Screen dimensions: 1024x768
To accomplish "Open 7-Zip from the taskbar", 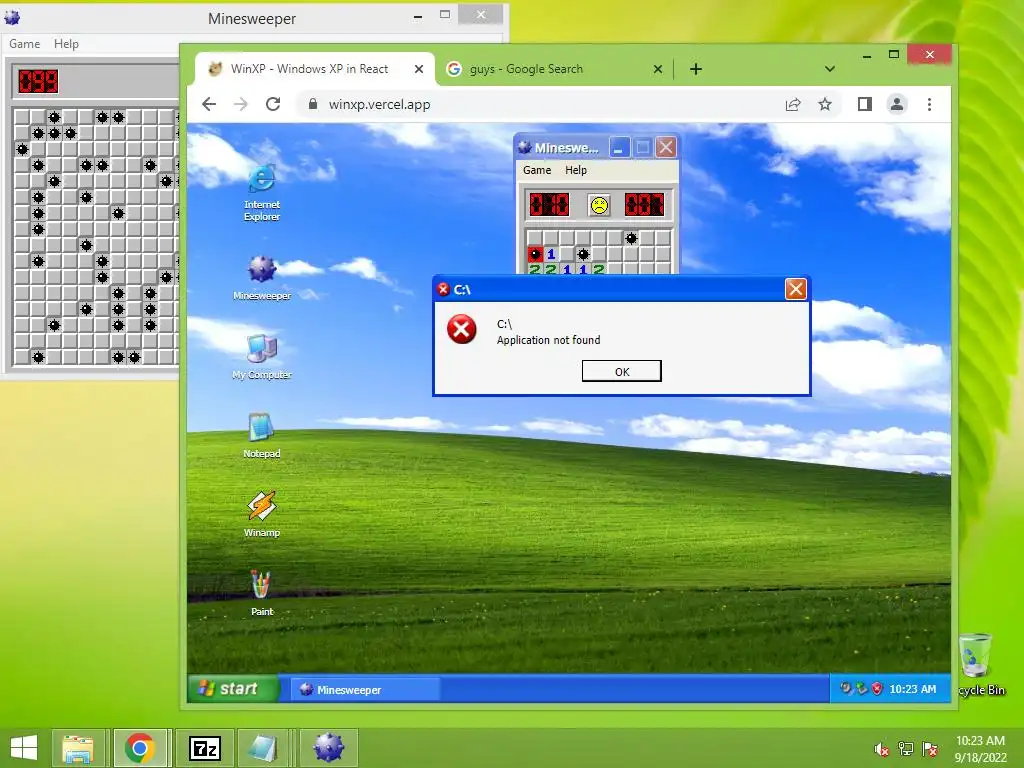I will [x=204, y=748].
